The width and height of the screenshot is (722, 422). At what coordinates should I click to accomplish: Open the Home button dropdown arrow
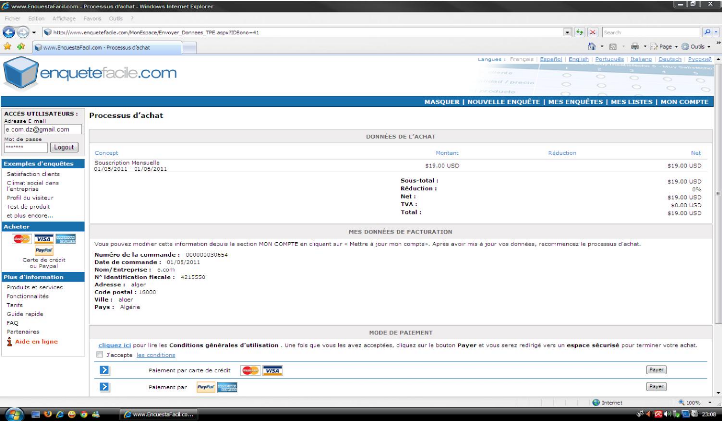click(x=602, y=47)
